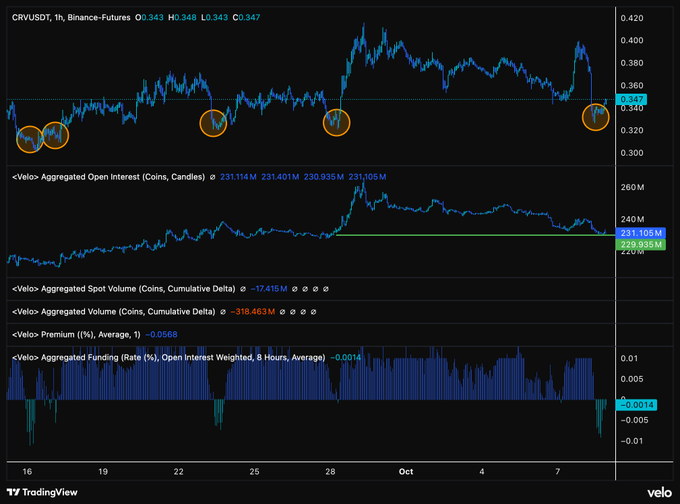Click the 0.300 price axis label
680x504 pixels.
tap(632, 153)
